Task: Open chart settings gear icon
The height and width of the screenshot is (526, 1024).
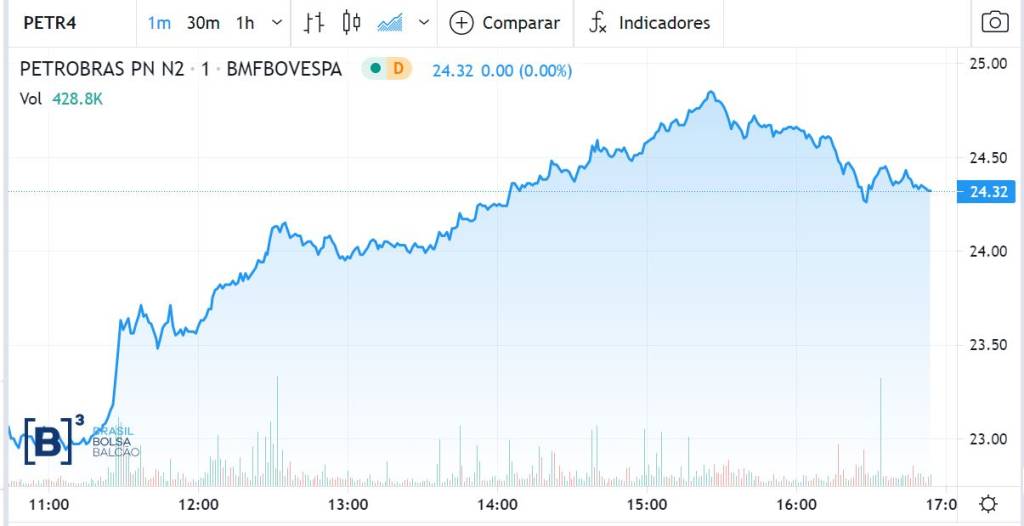Action: pyautogui.click(x=988, y=503)
